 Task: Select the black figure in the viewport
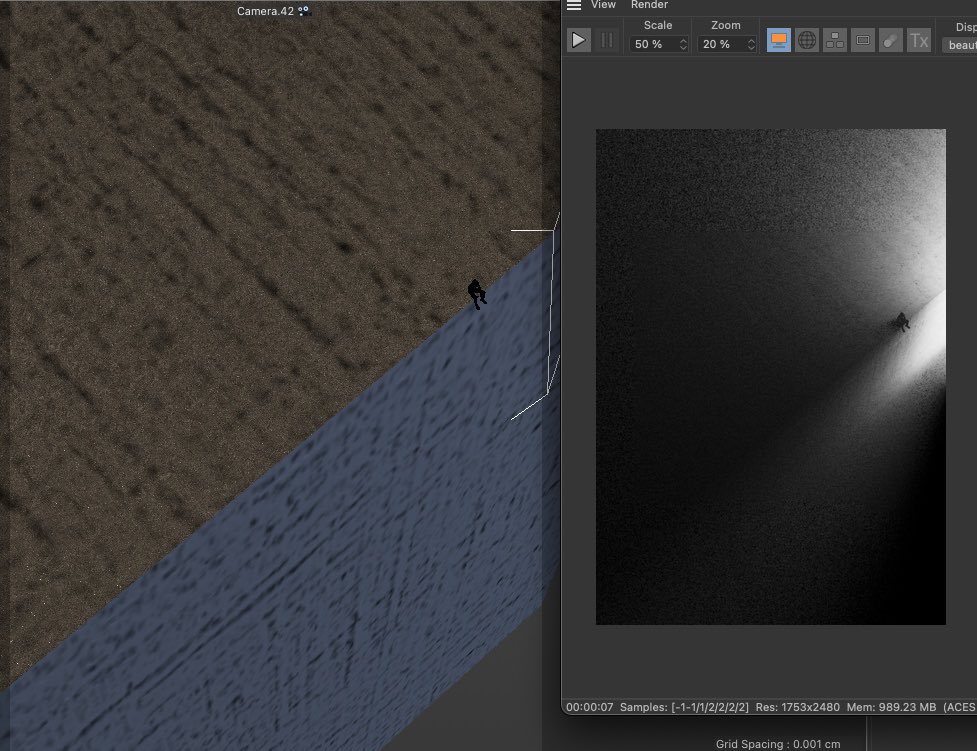477,294
